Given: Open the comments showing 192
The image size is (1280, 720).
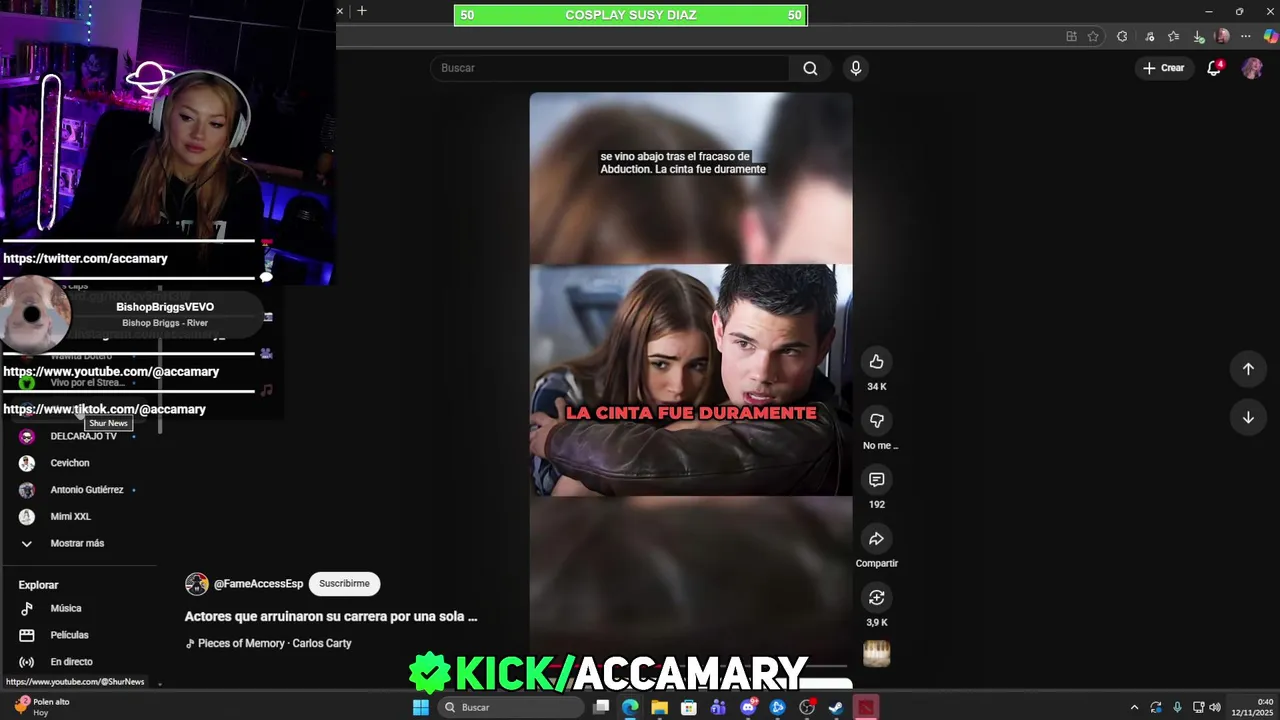Looking at the screenshot, I should 876,480.
